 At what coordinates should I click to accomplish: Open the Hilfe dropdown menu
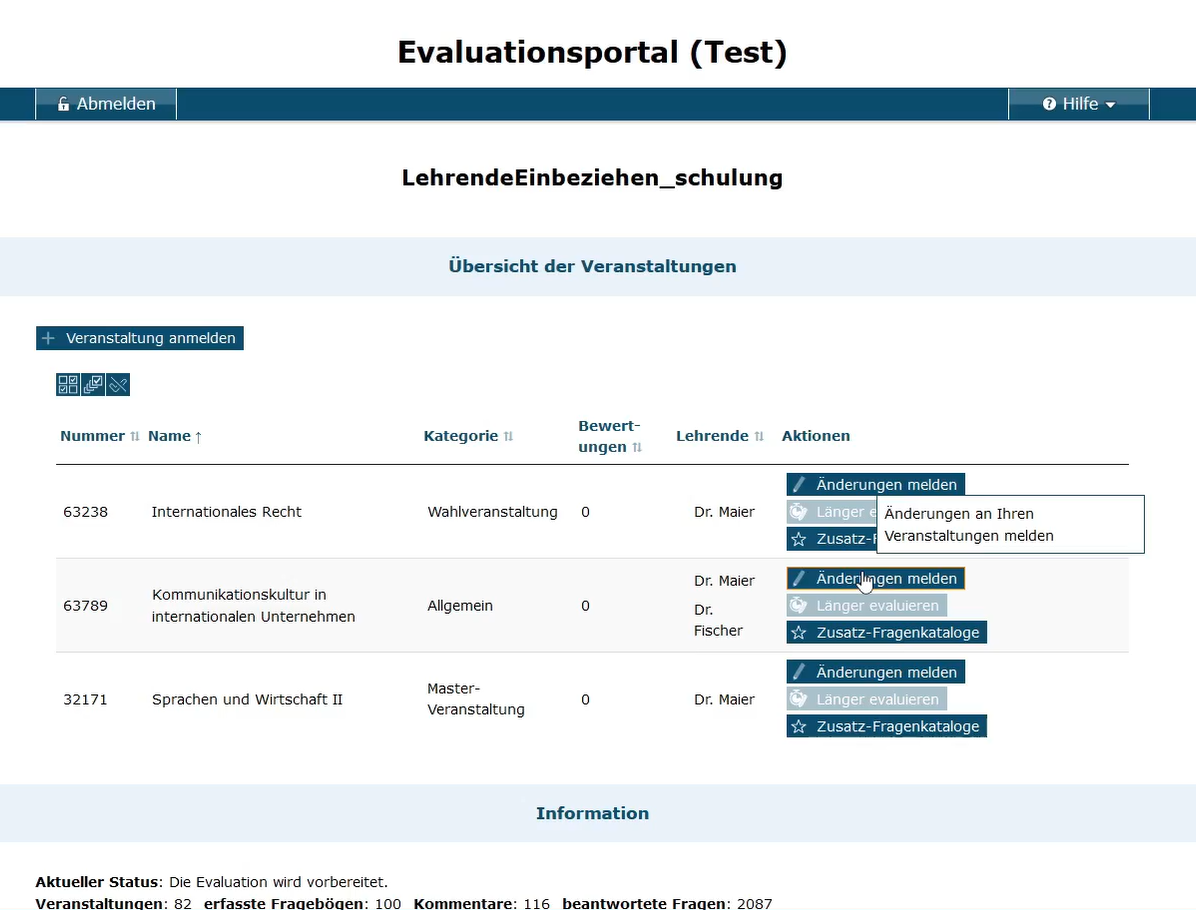tap(1078, 104)
